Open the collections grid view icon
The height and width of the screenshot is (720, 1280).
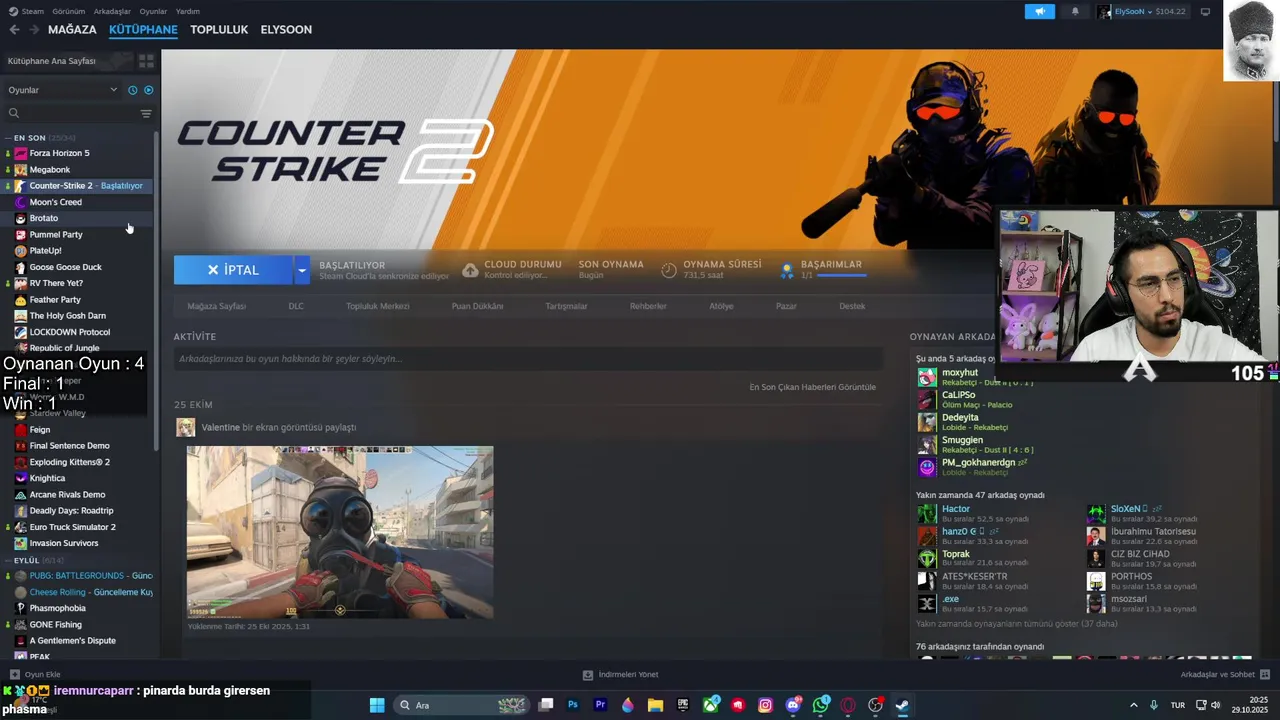(146, 61)
